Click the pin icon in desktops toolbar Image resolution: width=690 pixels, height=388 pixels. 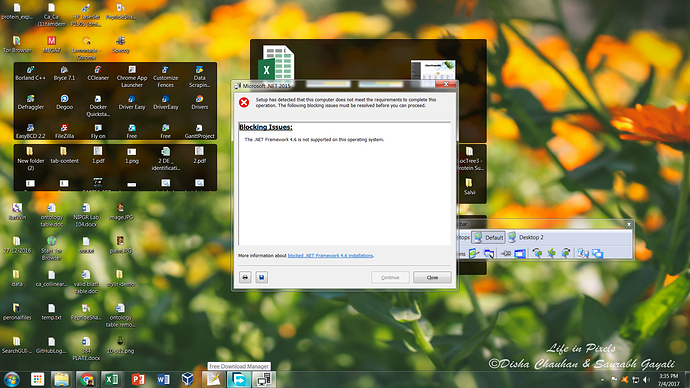[506, 253]
